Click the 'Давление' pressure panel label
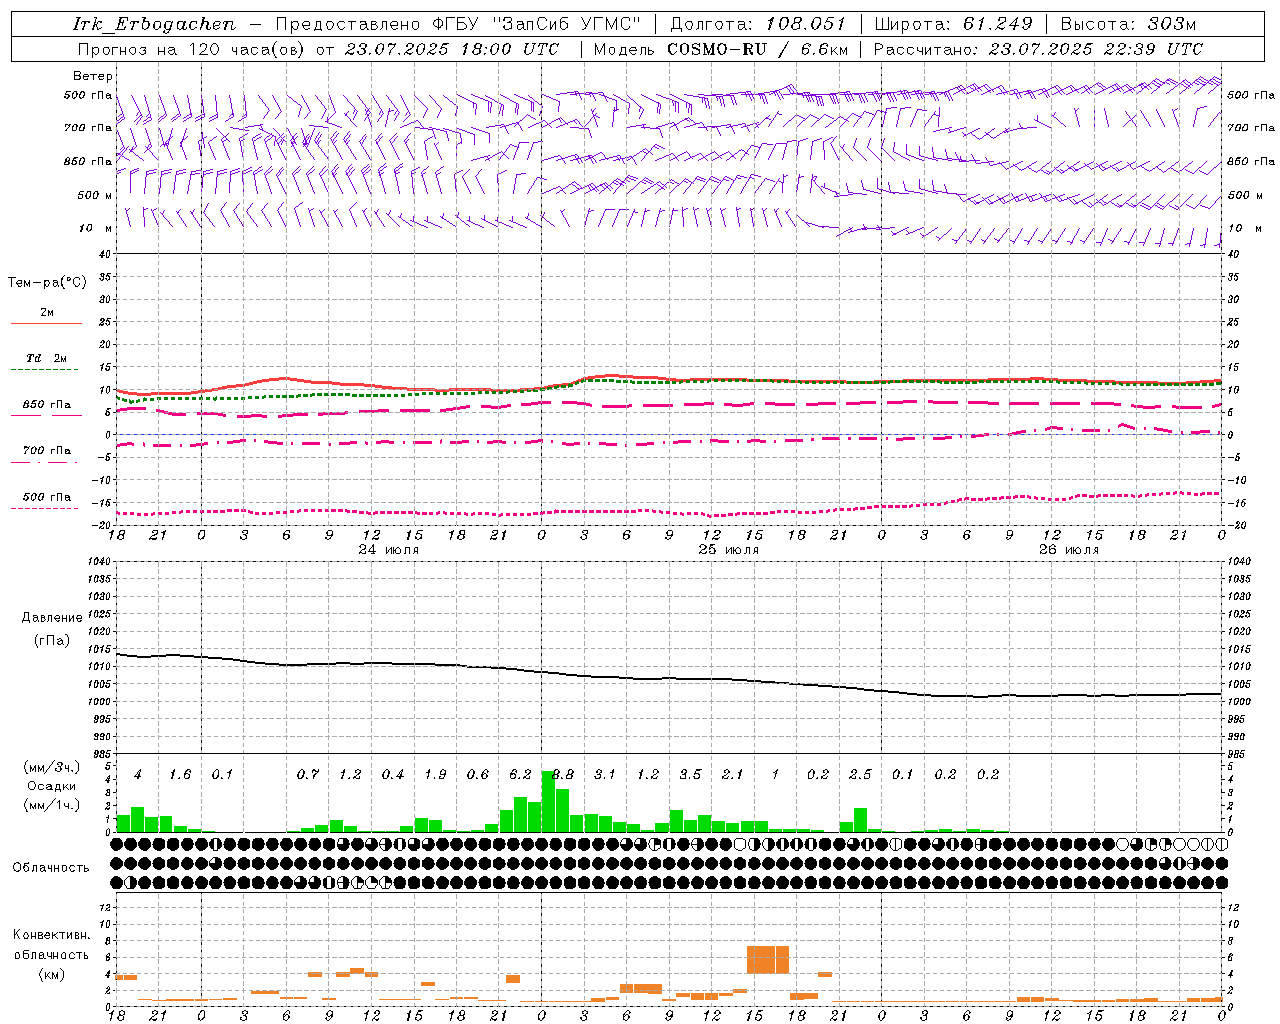 pos(52,618)
